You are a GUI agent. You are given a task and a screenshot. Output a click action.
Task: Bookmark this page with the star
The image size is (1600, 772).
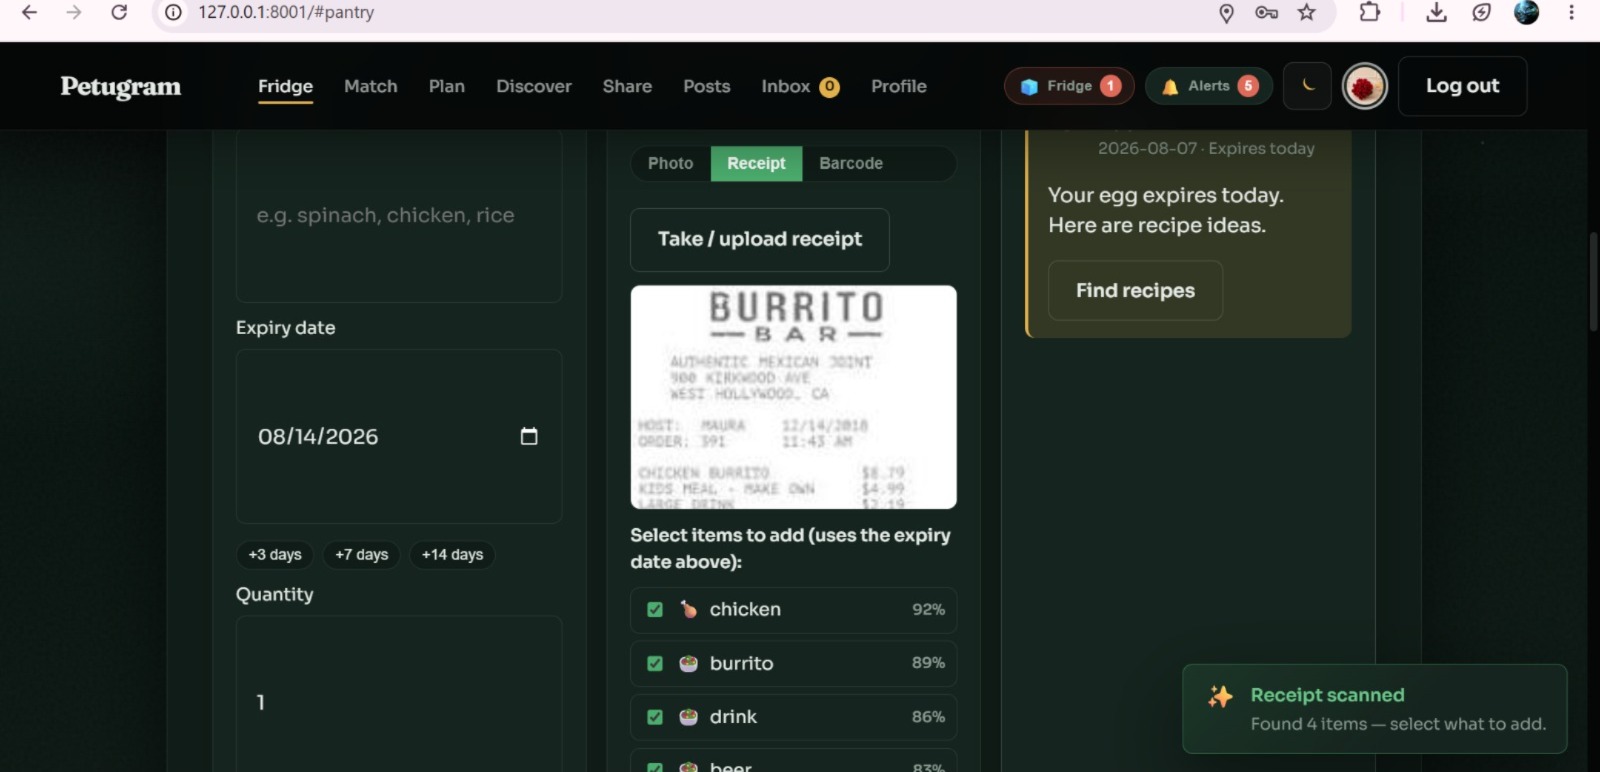pyautogui.click(x=1307, y=12)
